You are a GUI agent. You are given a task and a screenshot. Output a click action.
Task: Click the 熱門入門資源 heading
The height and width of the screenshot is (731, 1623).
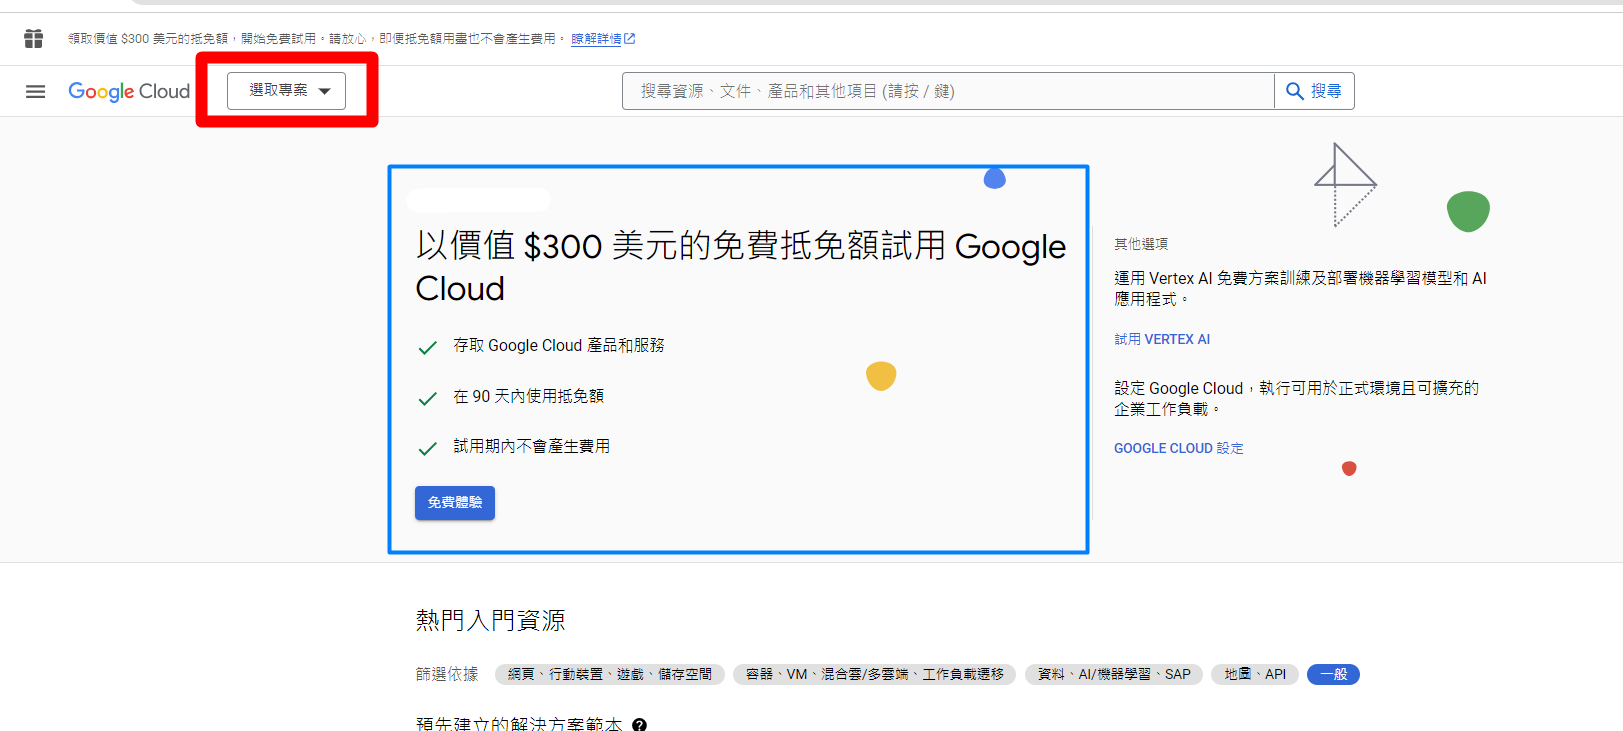[x=490, y=621]
